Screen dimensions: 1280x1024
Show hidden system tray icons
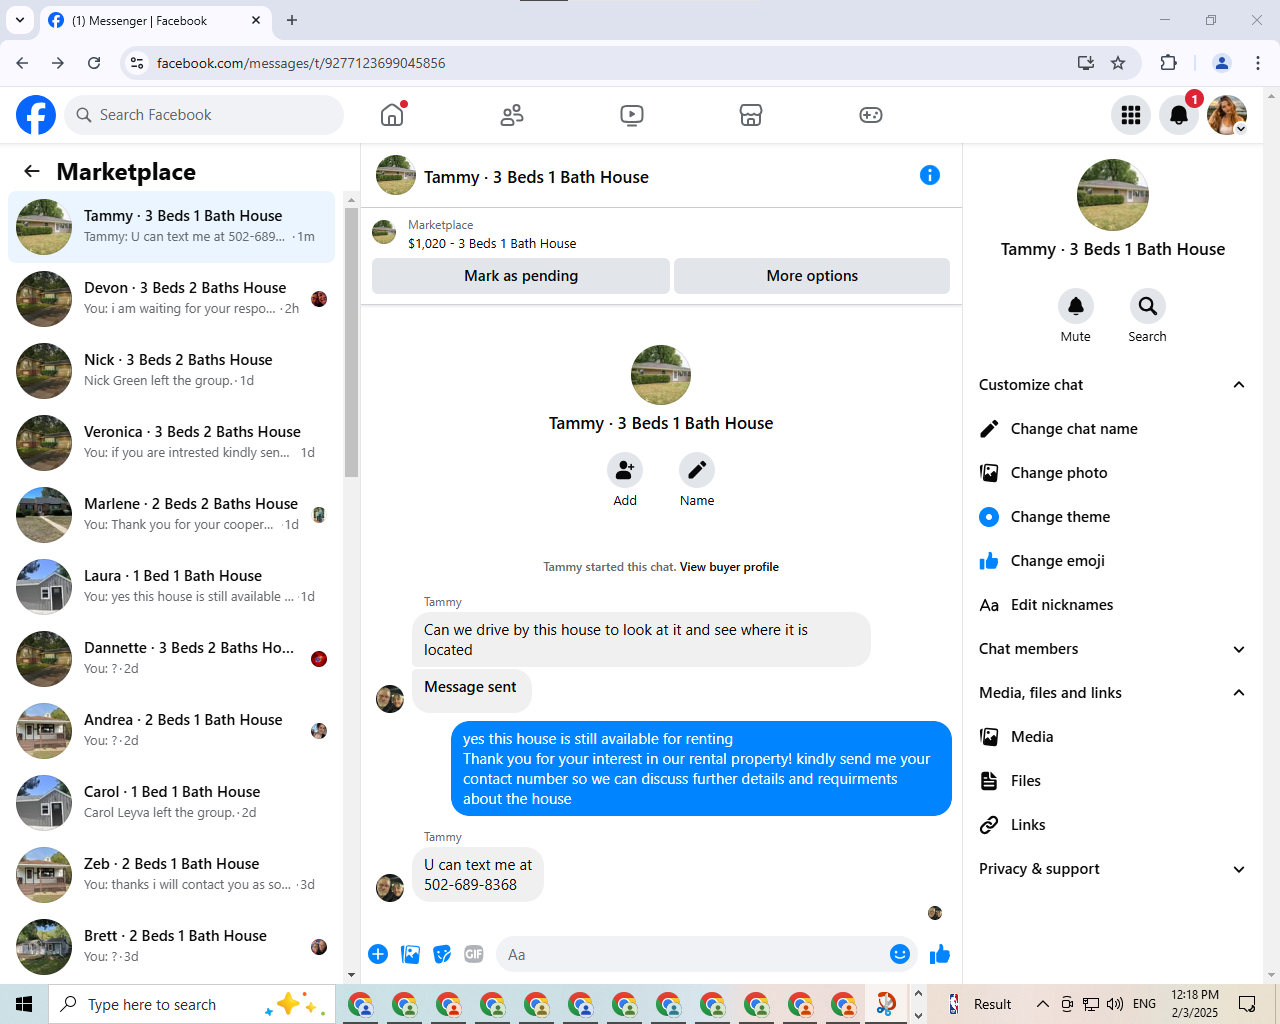pyautogui.click(x=1043, y=1004)
